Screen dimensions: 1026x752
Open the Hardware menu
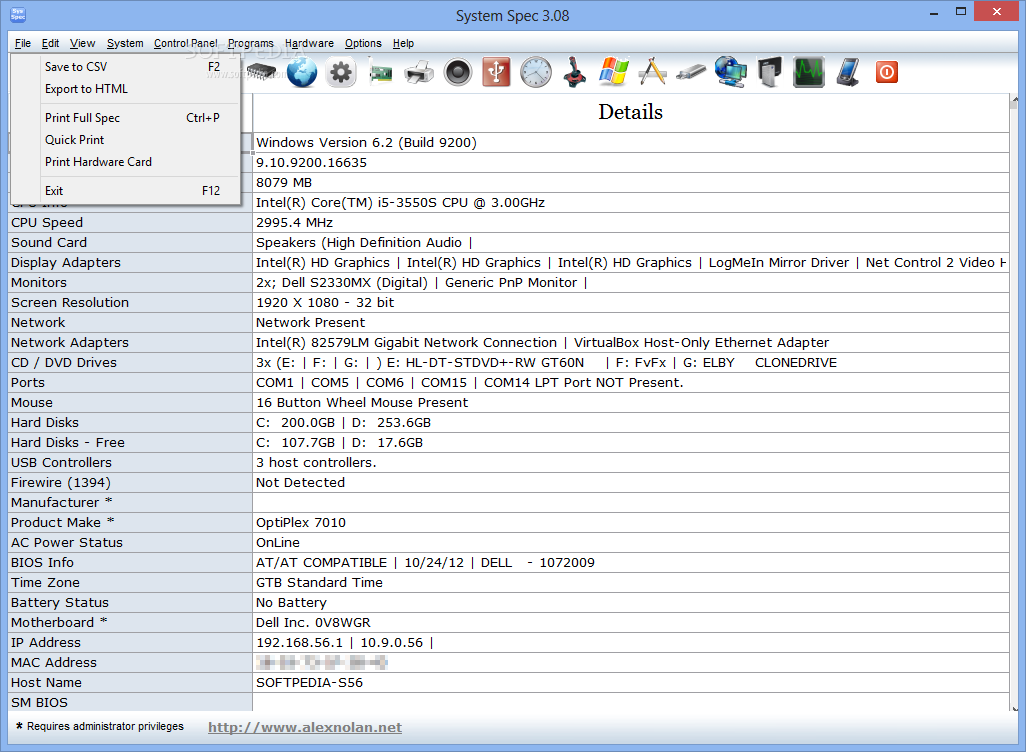pyautogui.click(x=310, y=43)
